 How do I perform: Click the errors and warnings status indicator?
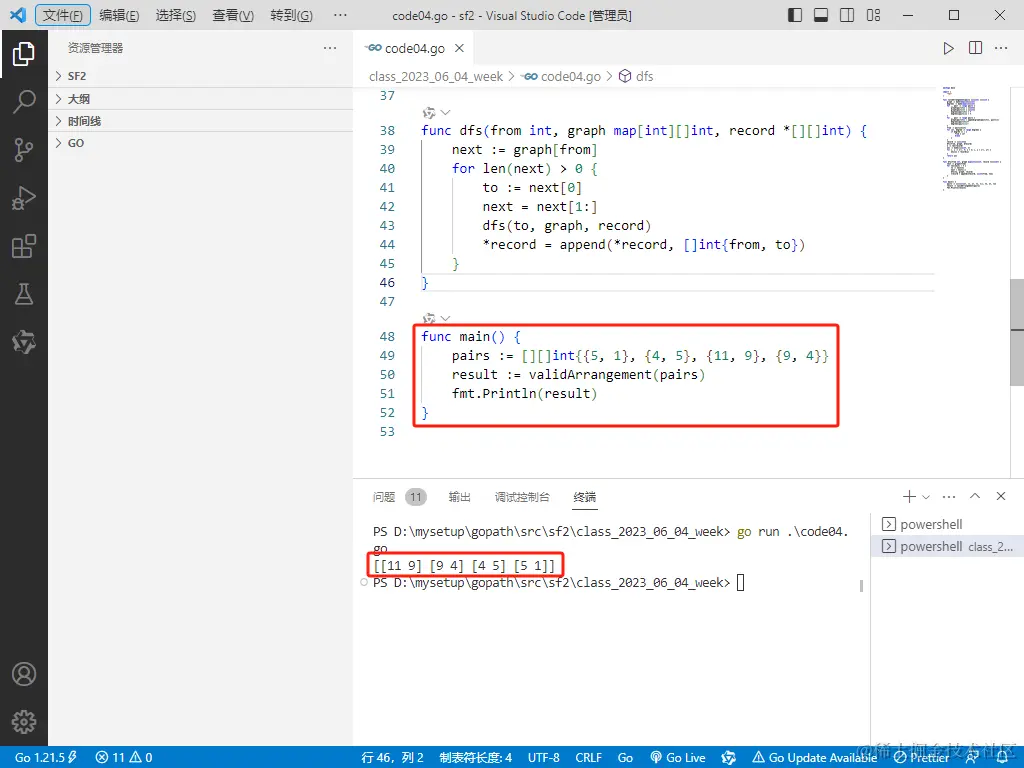point(124,758)
